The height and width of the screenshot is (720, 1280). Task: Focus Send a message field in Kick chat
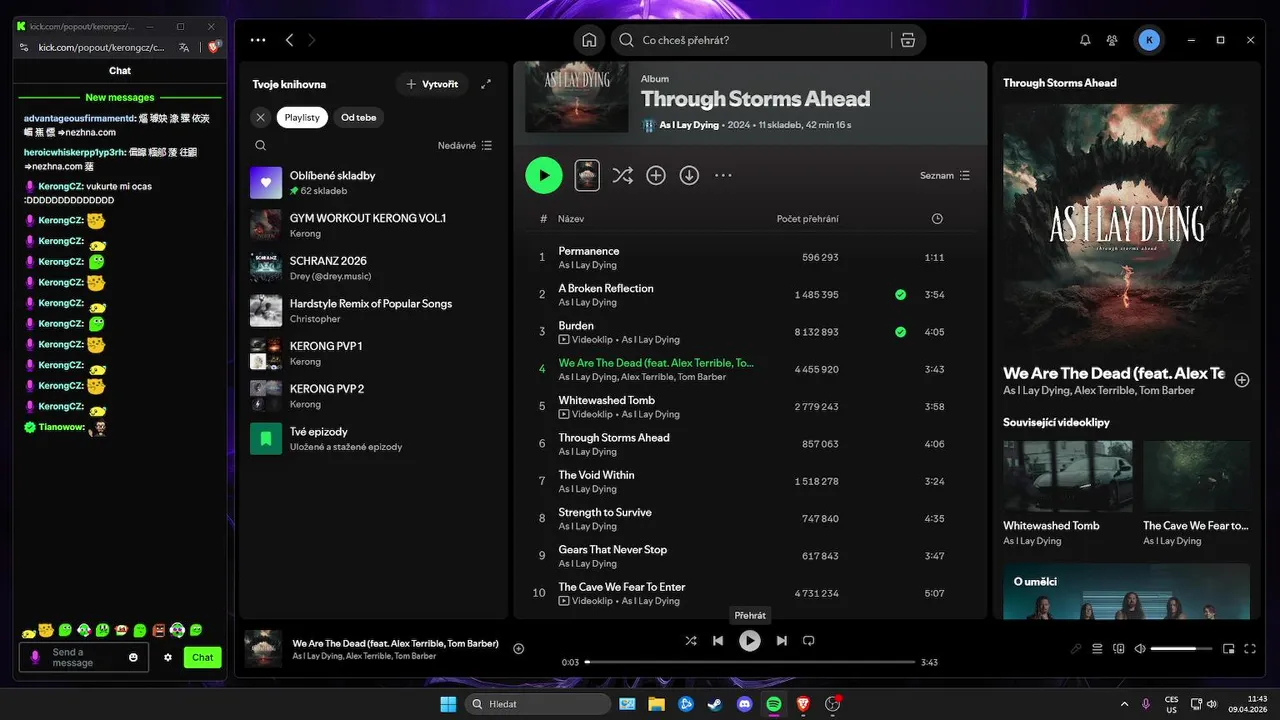click(83, 657)
